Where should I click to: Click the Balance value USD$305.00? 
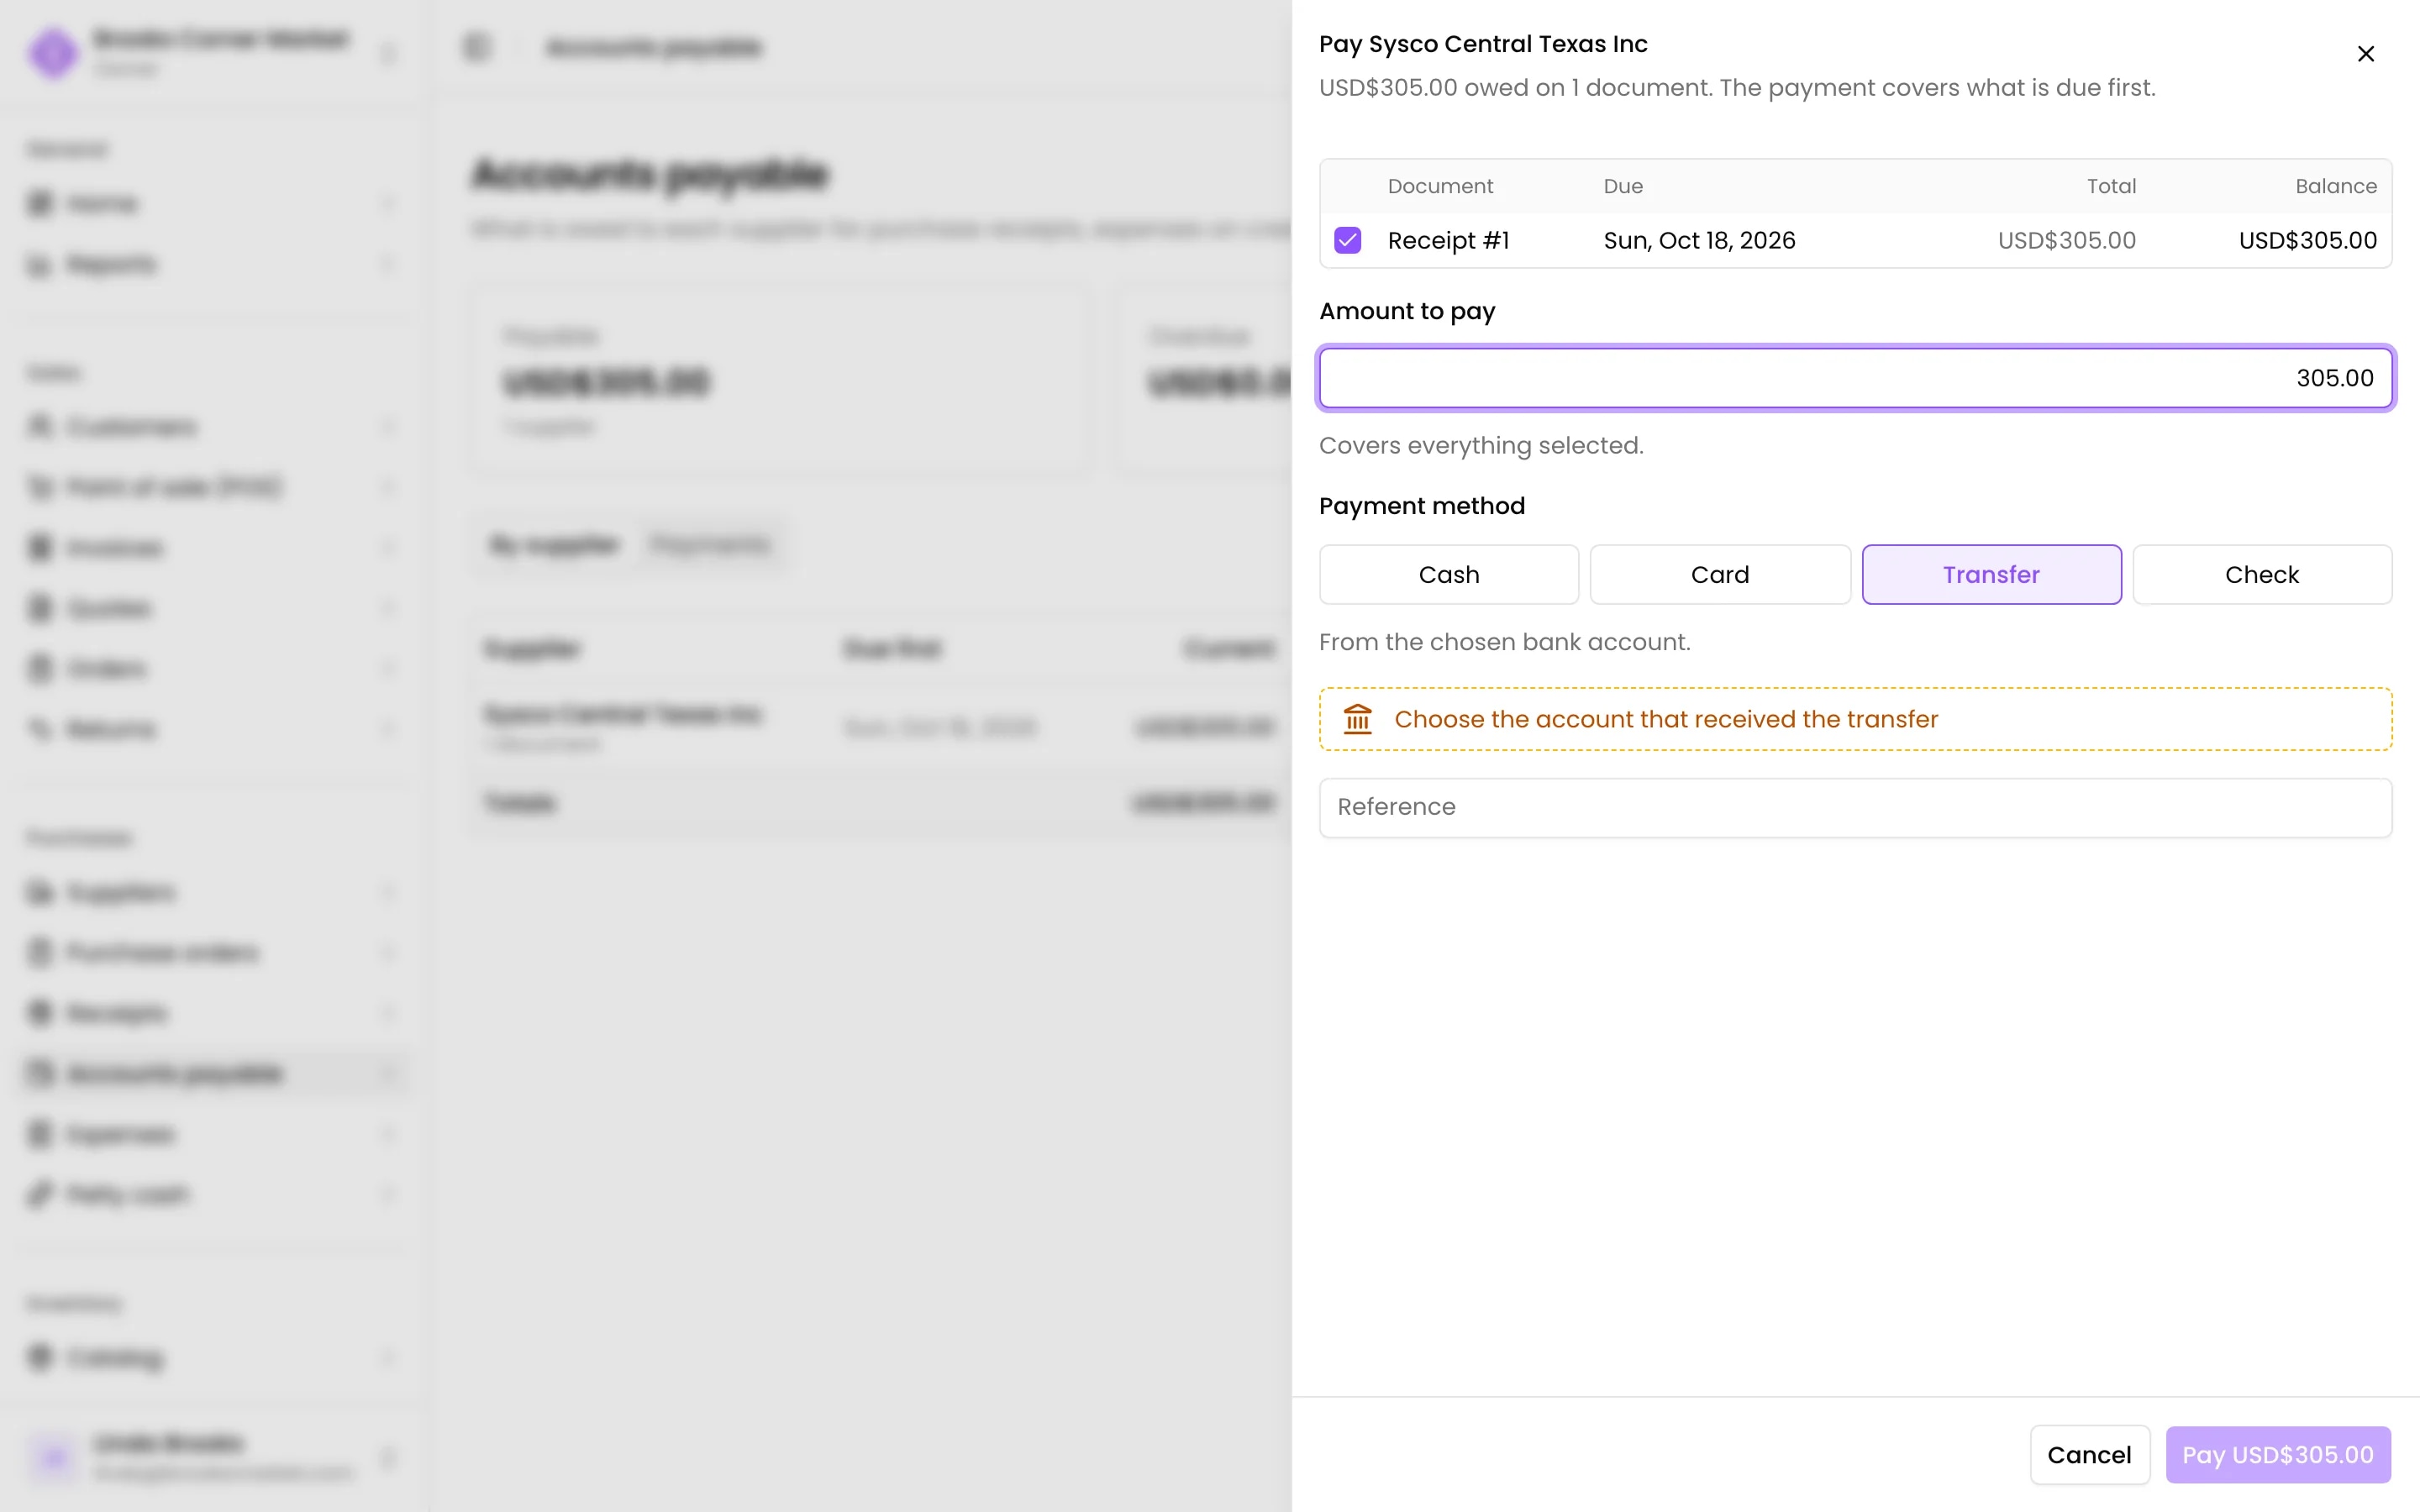[2307, 240]
